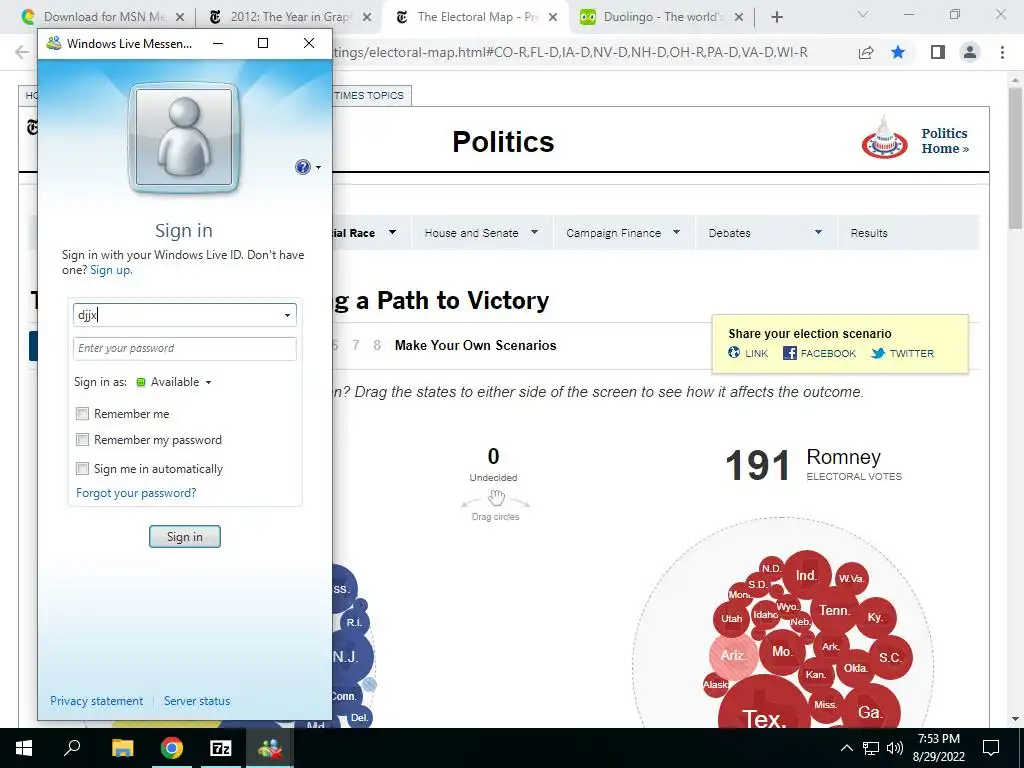The image size is (1024, 768).
Task: Click Chrome's tab search chevron
Action: [863, 14]
